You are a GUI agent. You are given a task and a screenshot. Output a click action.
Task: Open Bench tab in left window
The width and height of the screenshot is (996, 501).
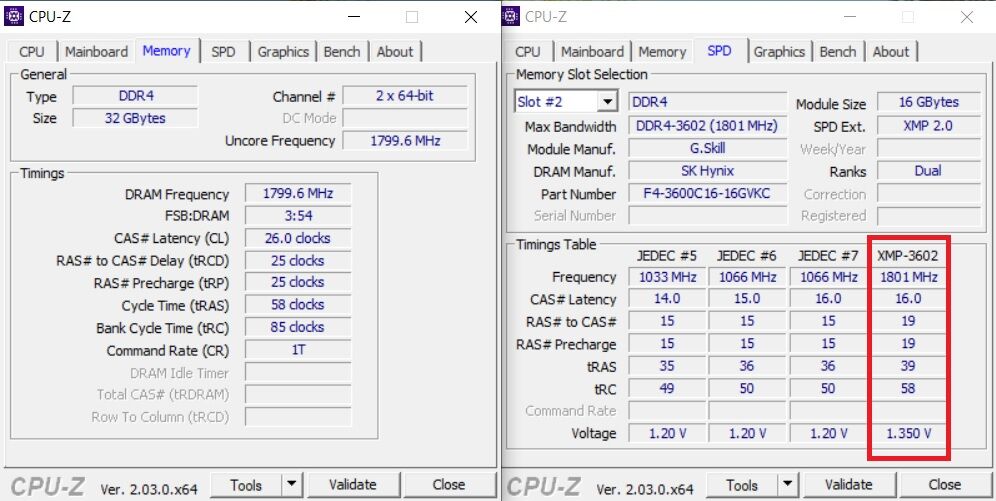[x=342, y=51]
